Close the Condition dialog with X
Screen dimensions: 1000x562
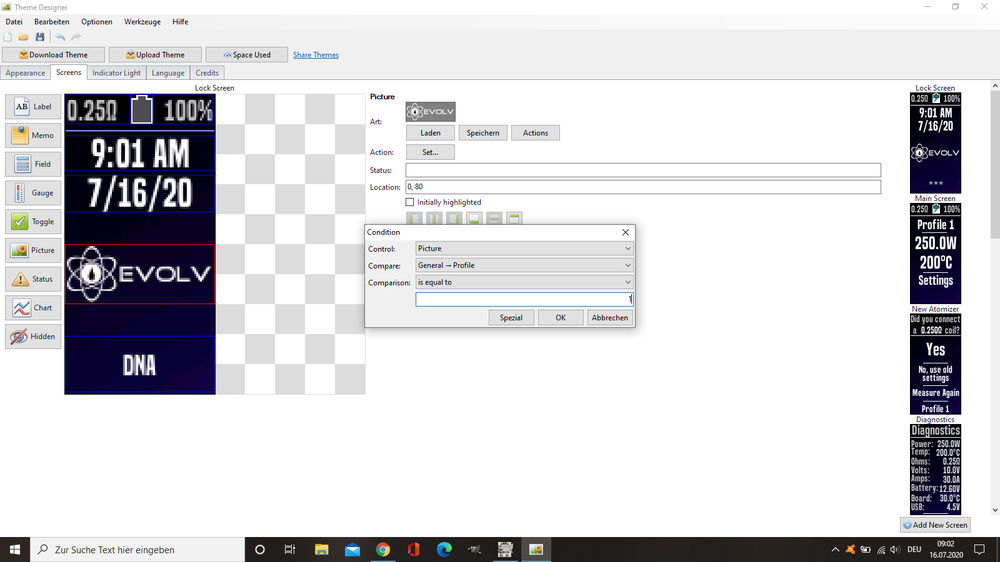626,232
